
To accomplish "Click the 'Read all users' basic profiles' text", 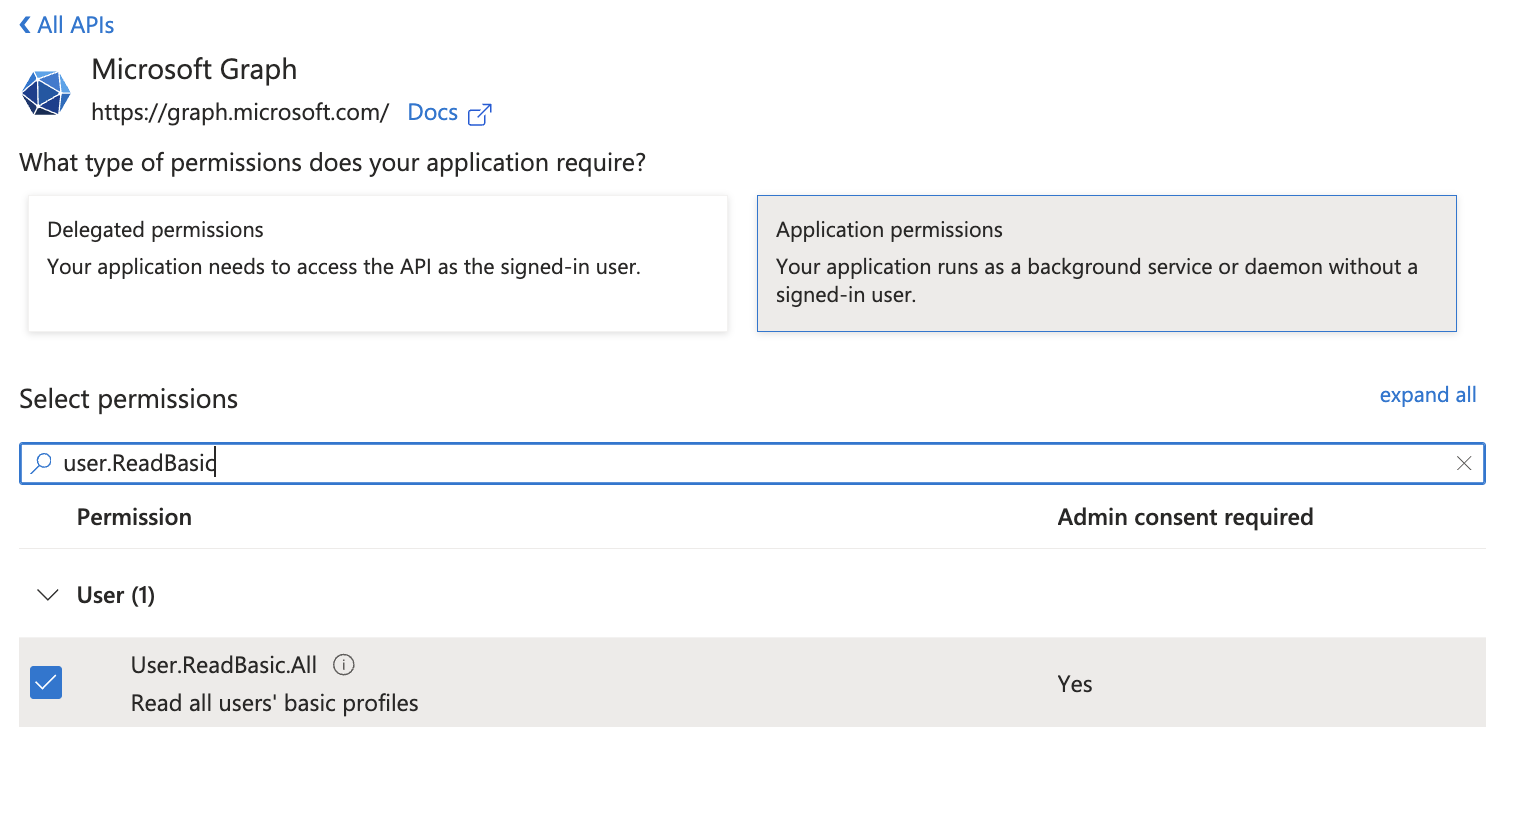I will [x=275, y=703].
